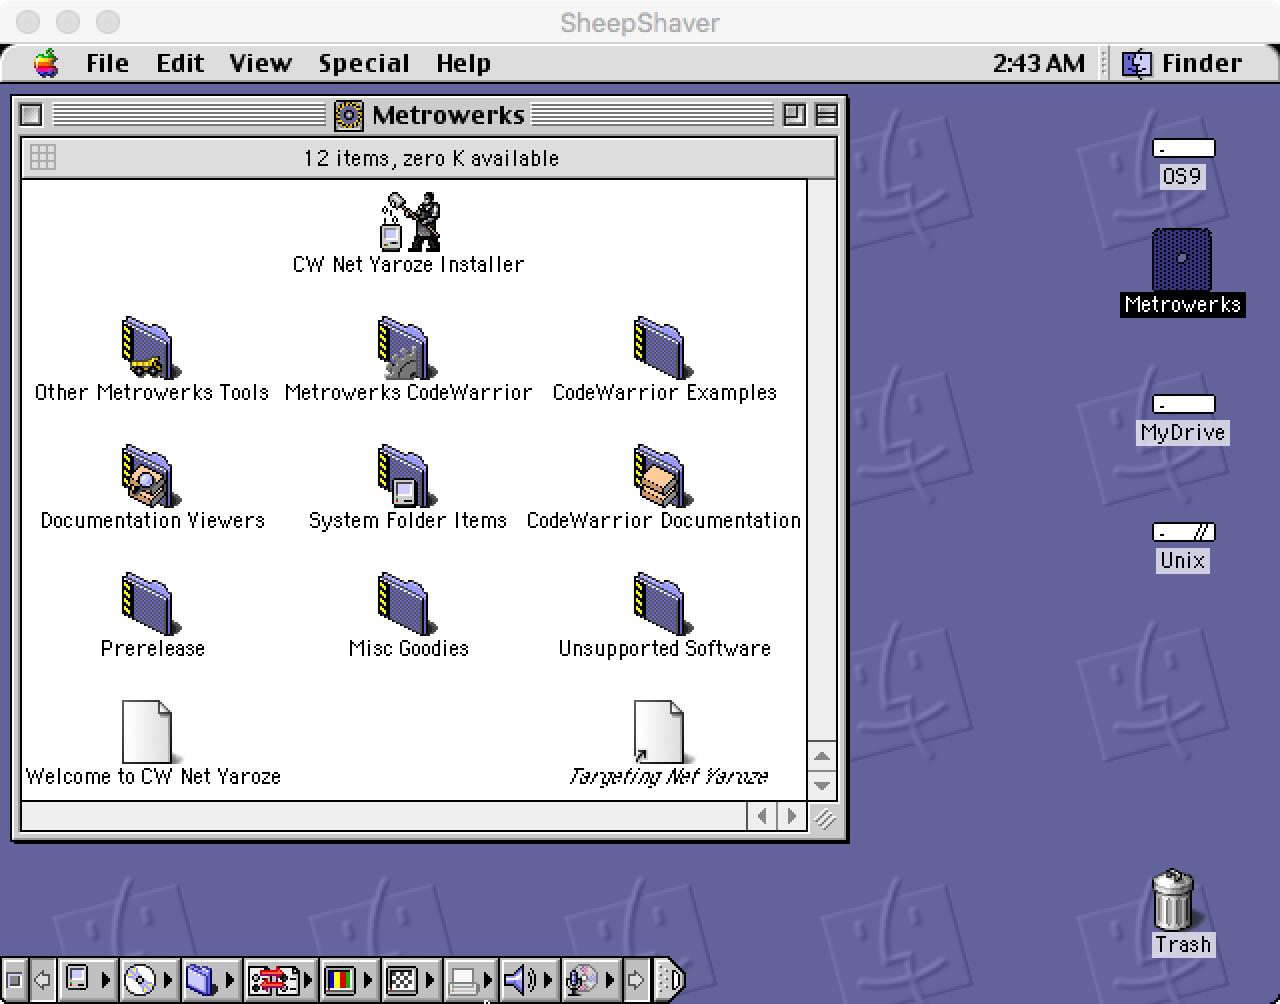
Task: Toggle windowshade collapse box of Metrowerks window
Action: click(x=826, y=115)
